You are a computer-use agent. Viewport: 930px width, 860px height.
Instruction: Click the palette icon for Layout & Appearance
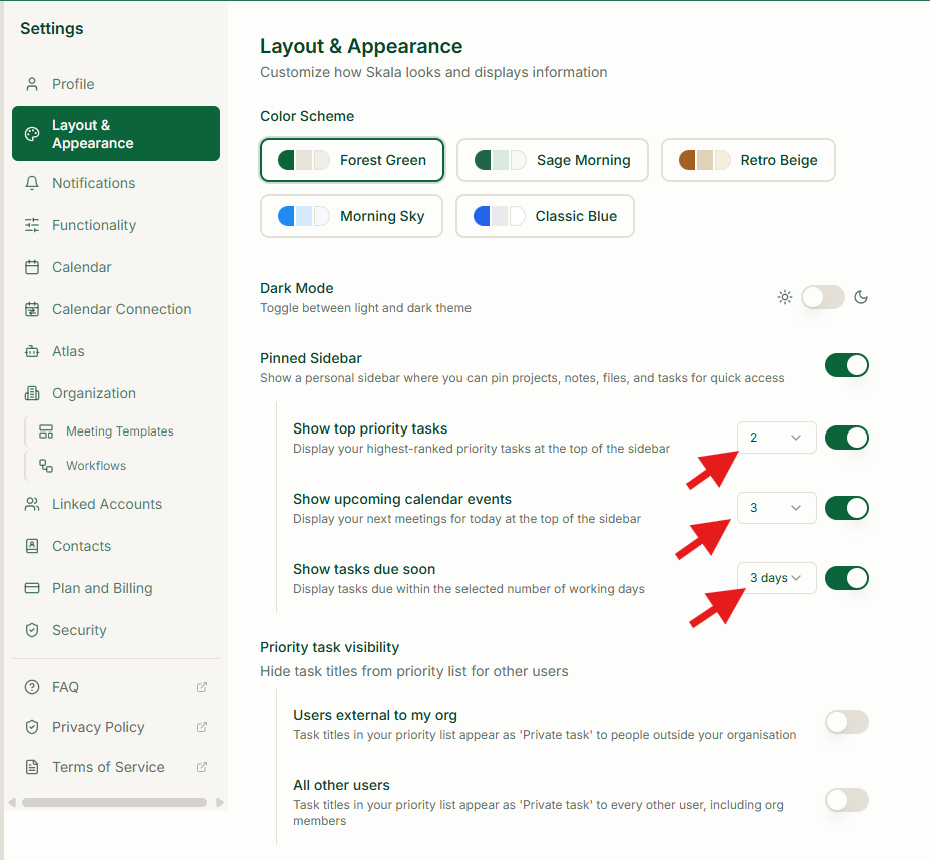[32, 134]
